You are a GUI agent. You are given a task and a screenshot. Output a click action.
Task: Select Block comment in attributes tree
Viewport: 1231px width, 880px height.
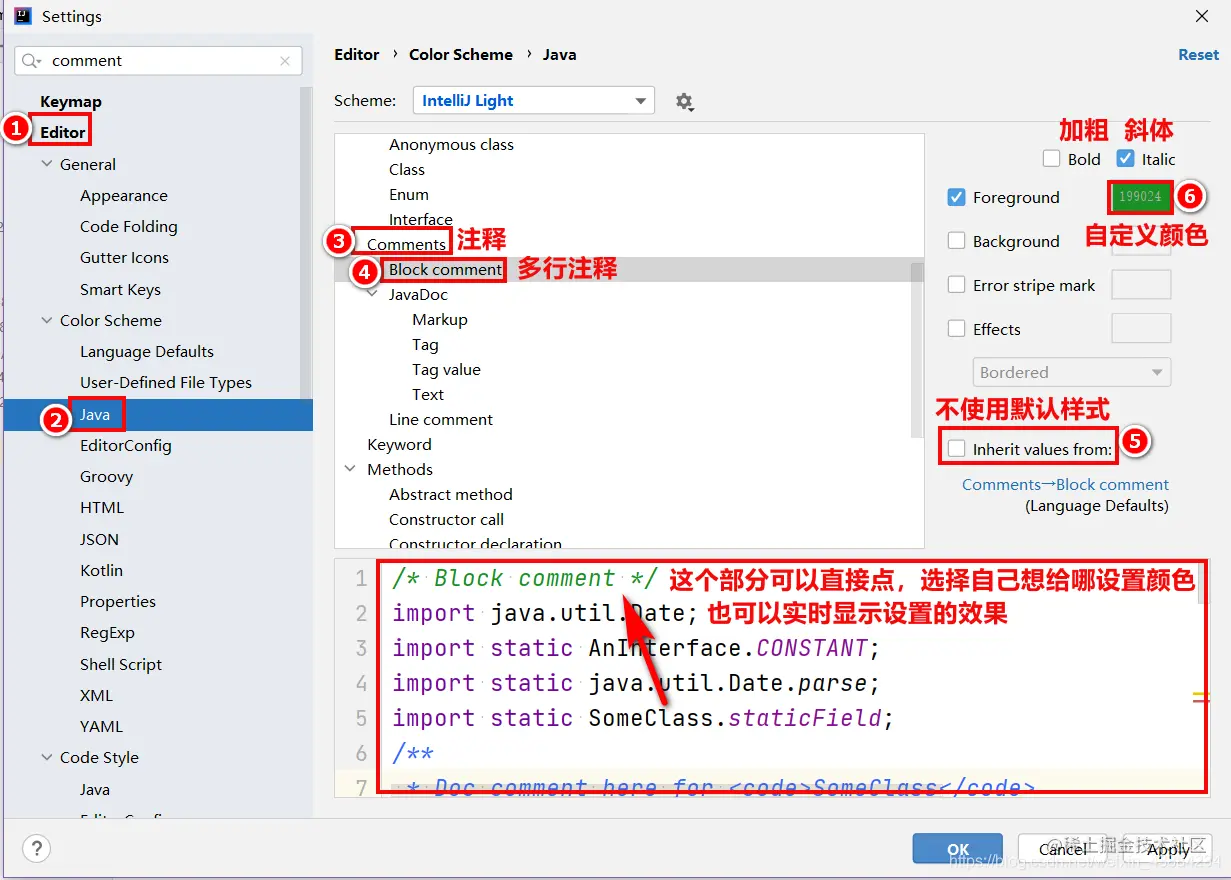[446, 270]
